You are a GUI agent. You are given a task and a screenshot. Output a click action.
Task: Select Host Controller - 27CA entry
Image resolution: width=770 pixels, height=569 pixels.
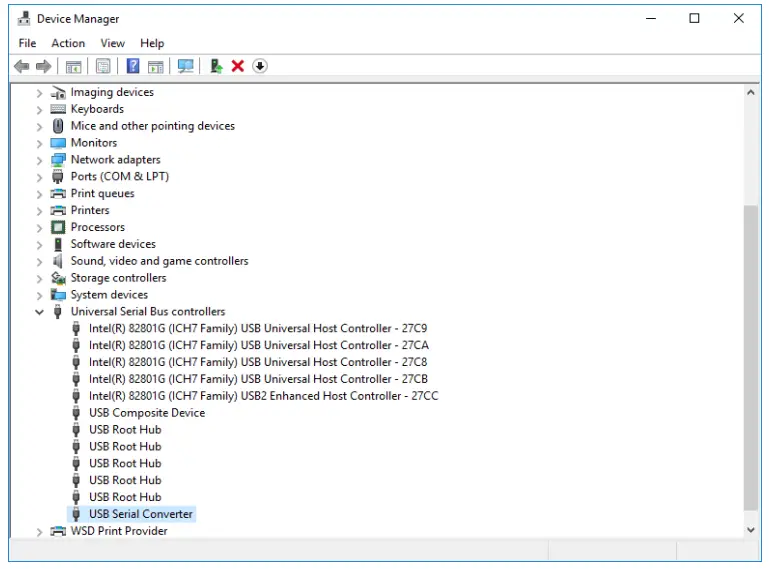tap(259, 345)
